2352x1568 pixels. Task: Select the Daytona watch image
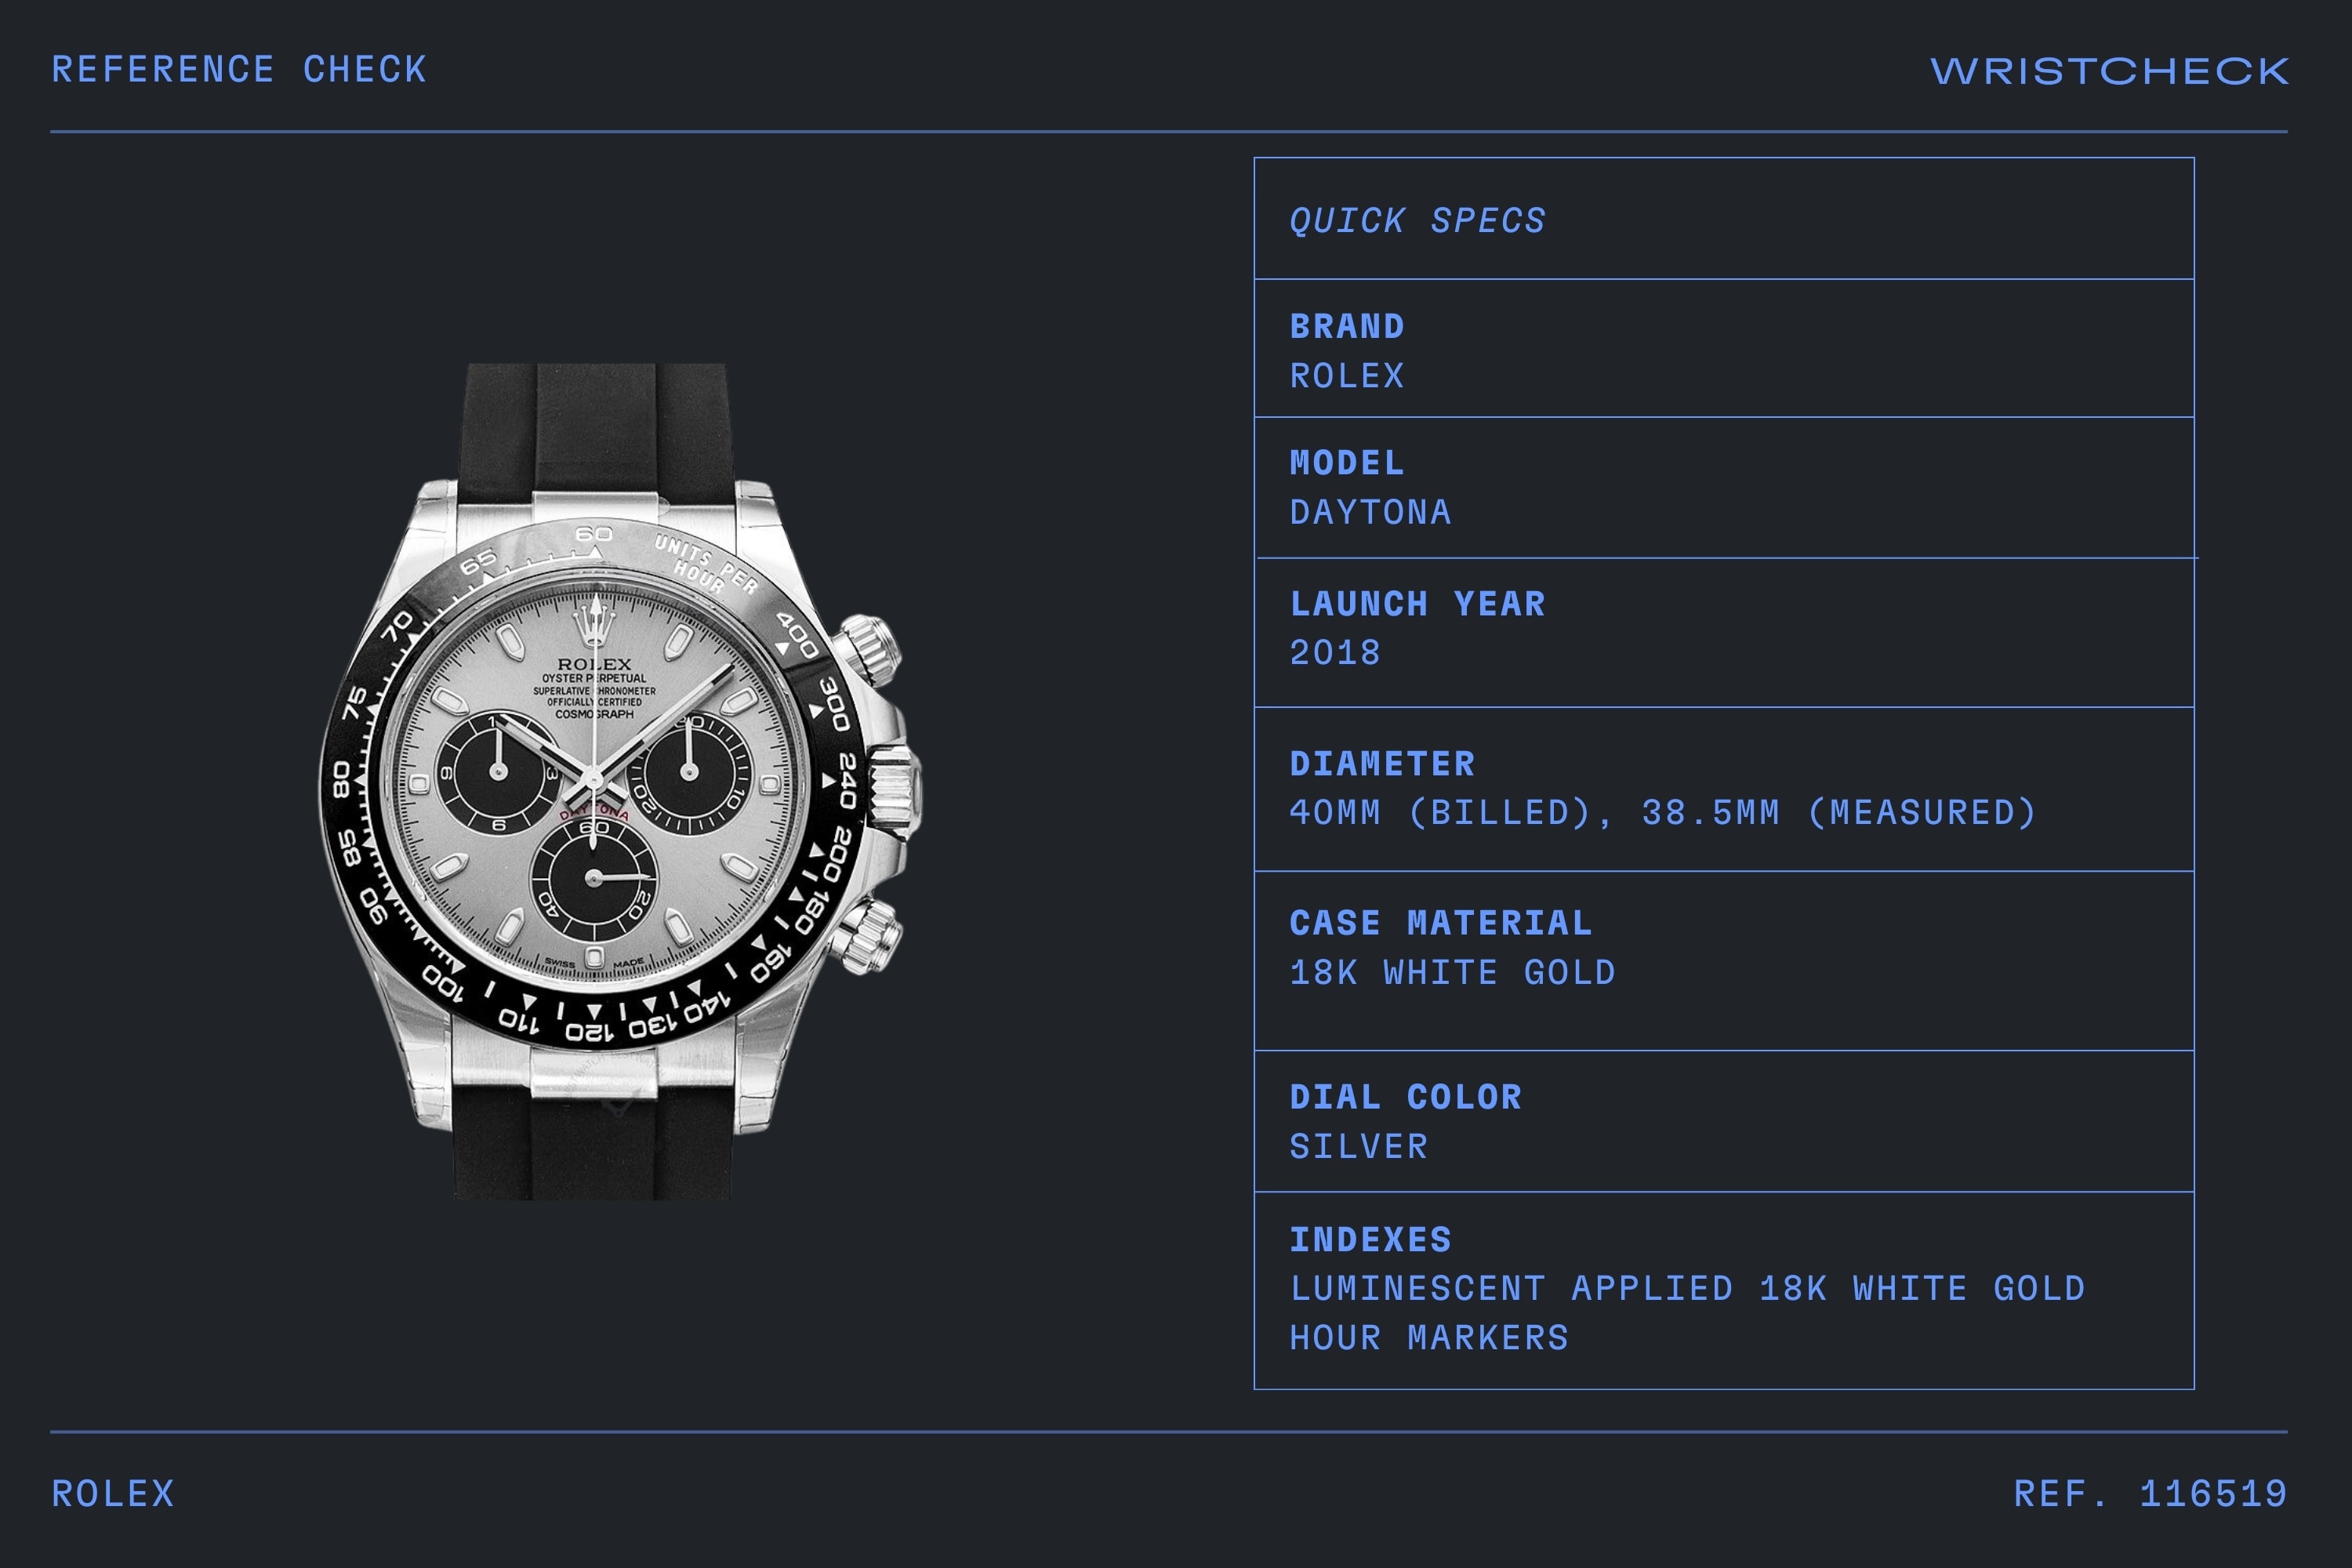(x=620, y=781)
